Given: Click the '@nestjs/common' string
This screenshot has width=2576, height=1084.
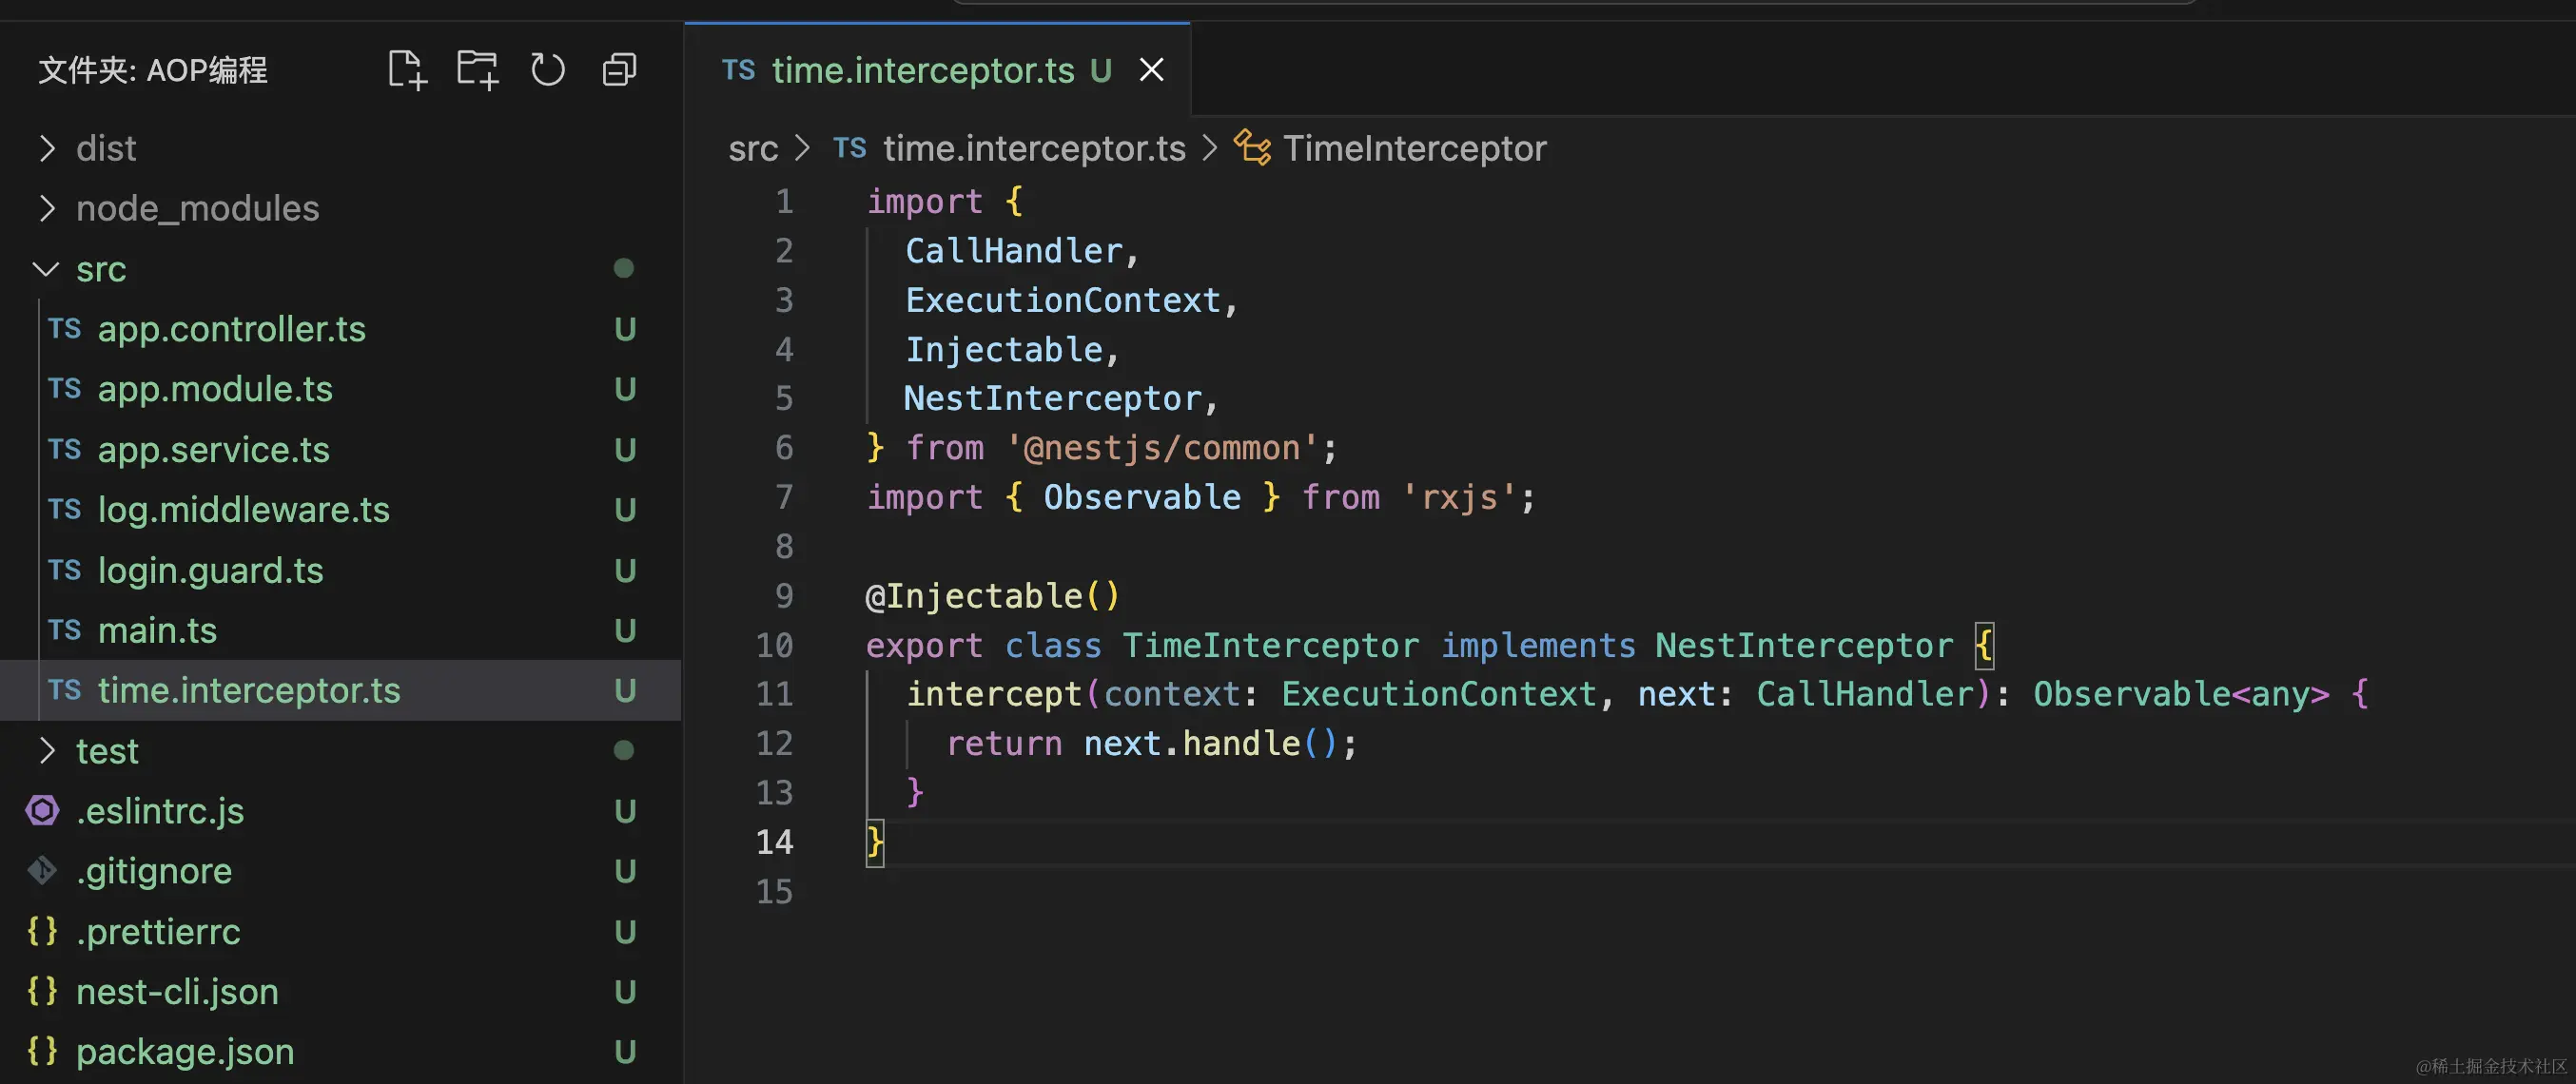Looking at the screenshot, I should point(1163,448).
